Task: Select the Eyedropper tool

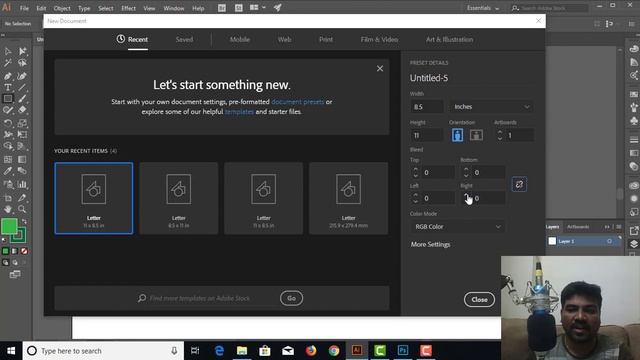Action: (8, 171)
